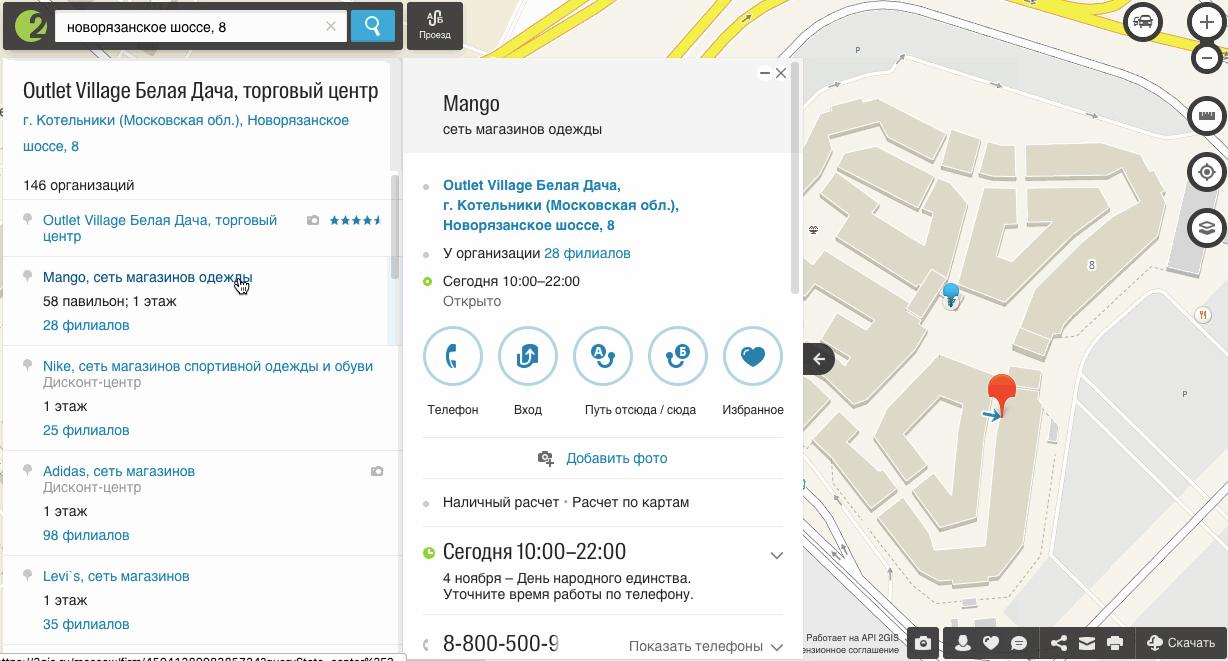This screenshot has width=1228, height=661.
Task: Open the Проезд route planner
Action: 435,26
